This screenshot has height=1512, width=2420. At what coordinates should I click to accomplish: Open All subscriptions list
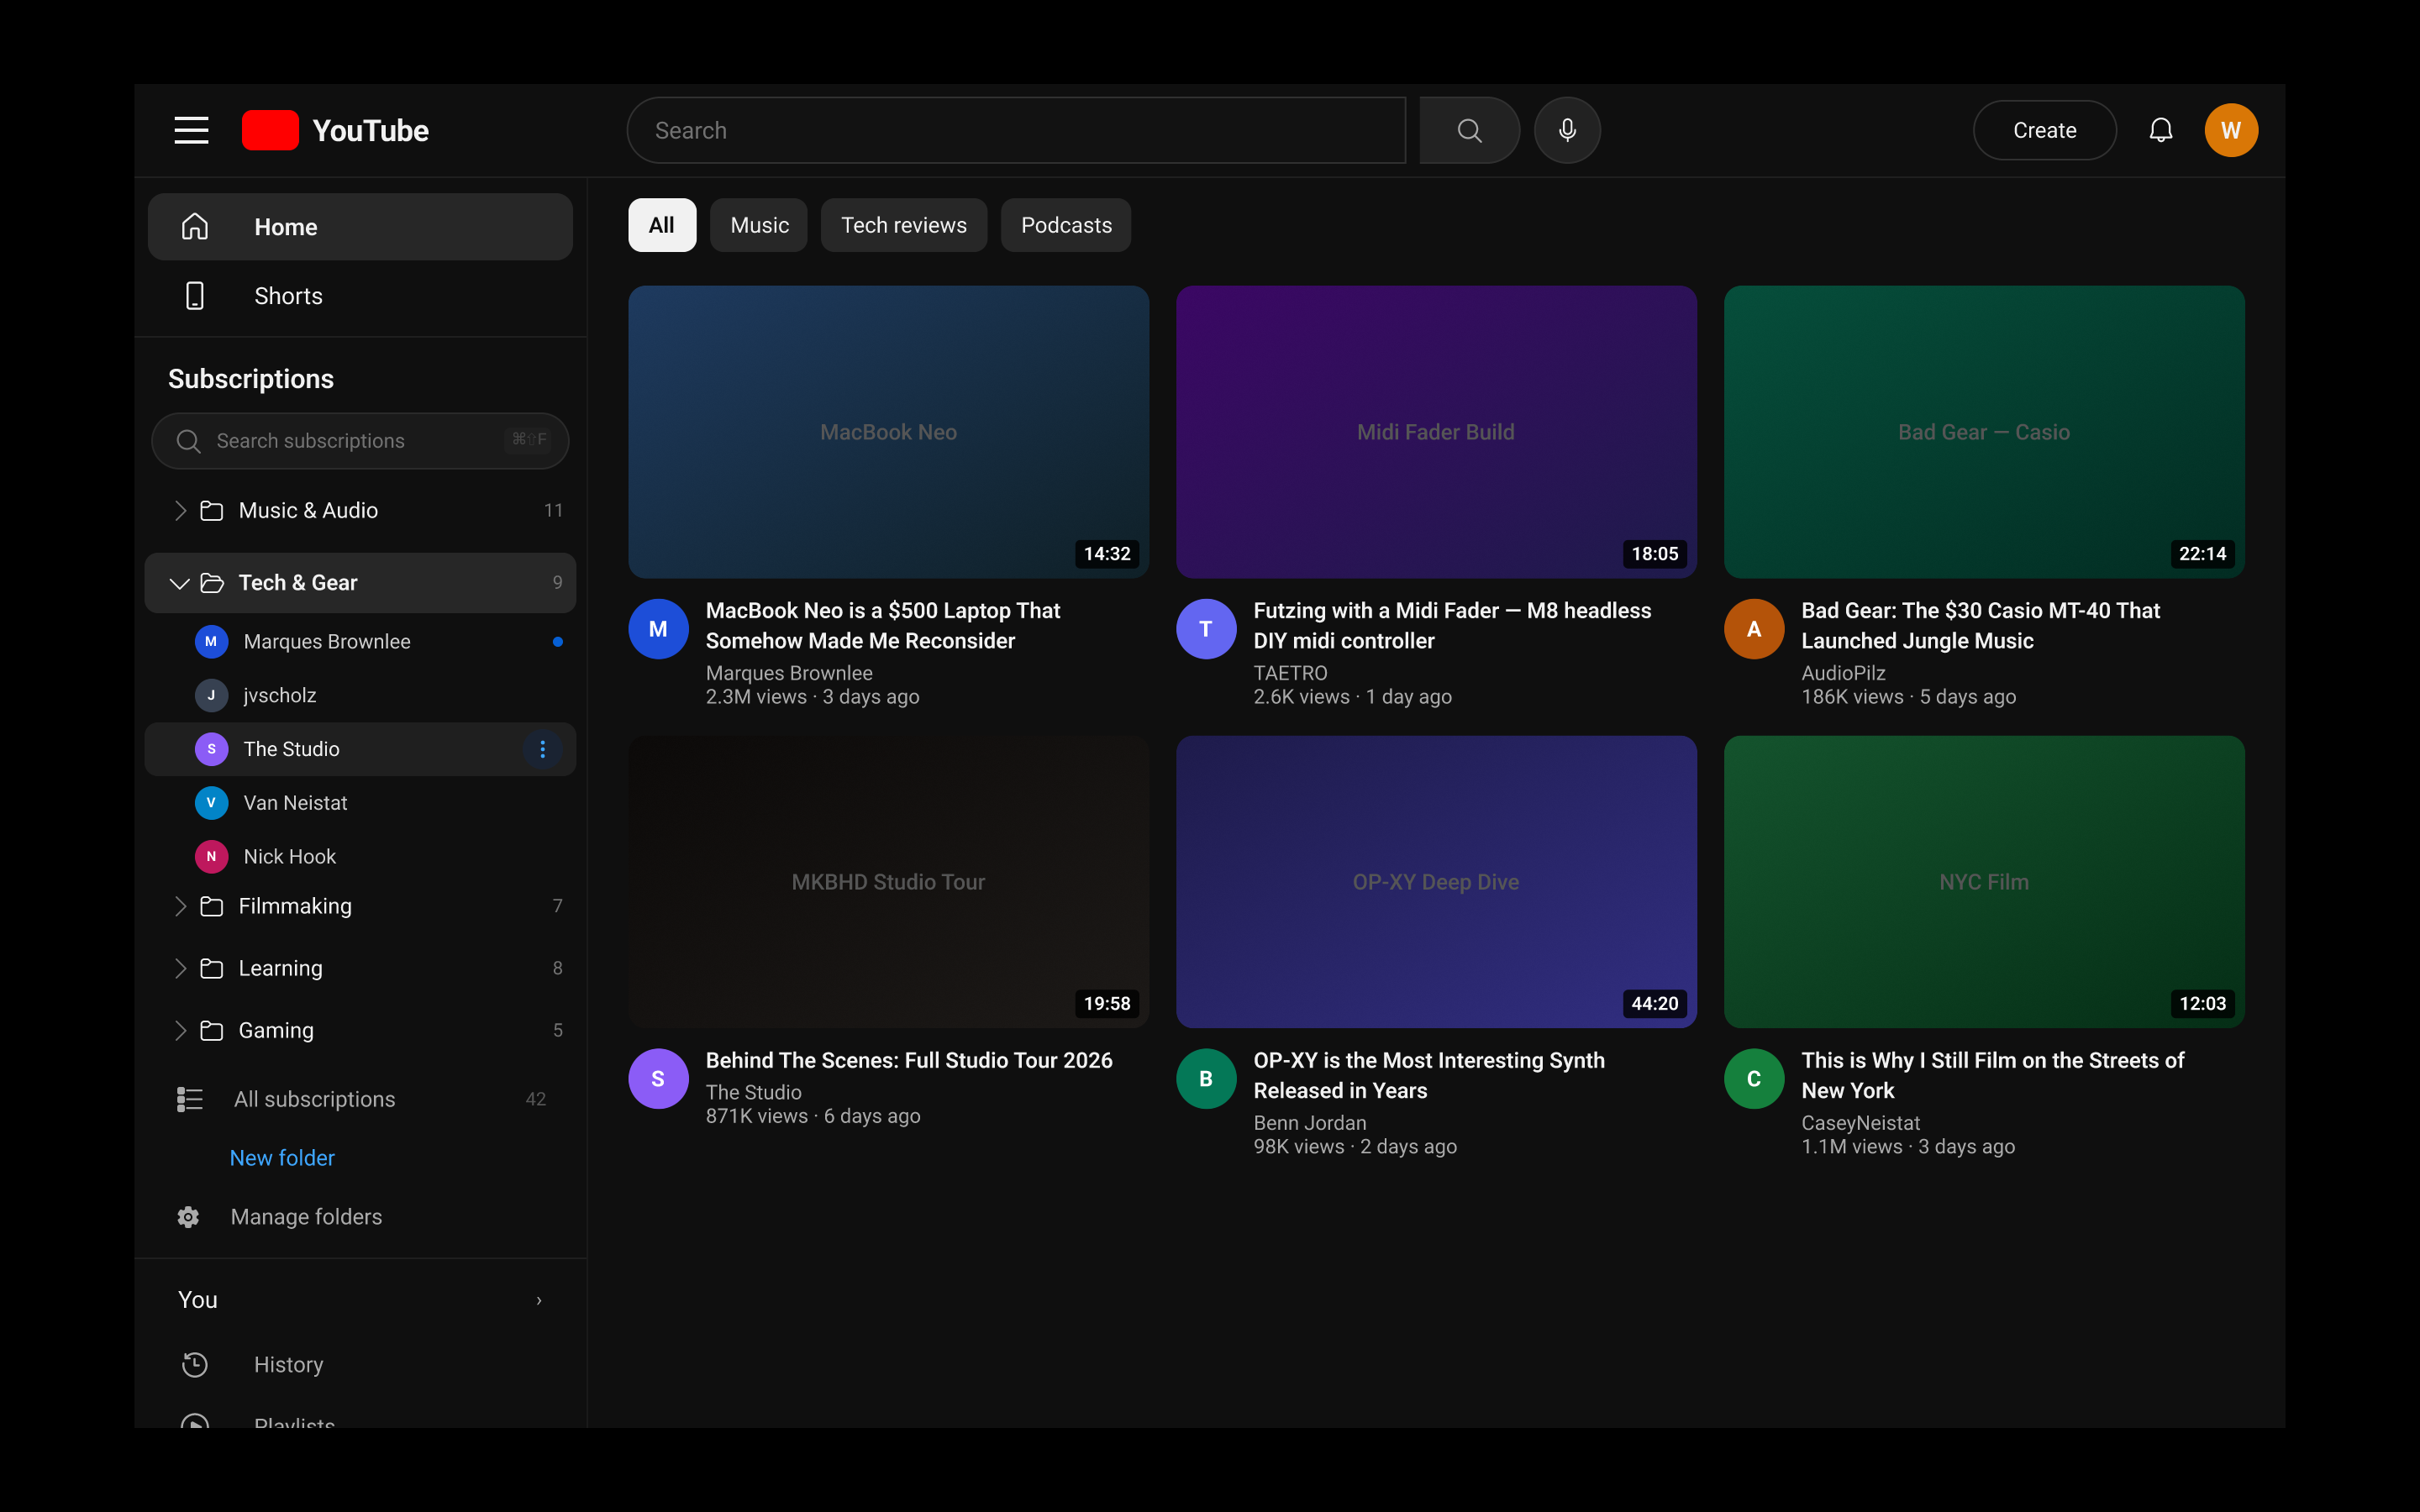(x=360, y=1099)
